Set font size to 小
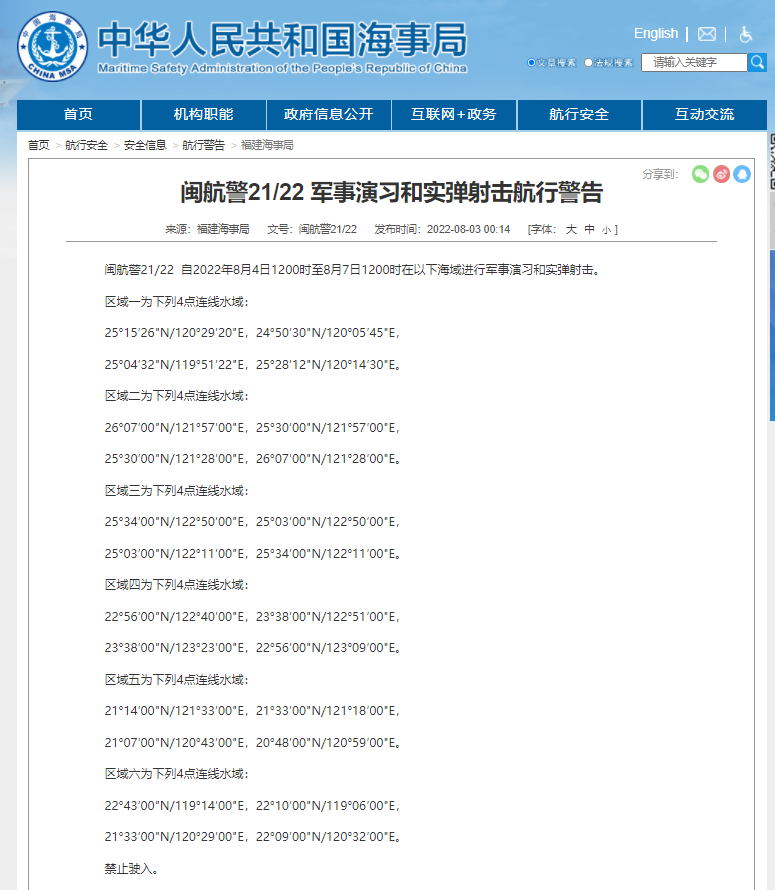The image size is (775, 890). (x=606, y=230)
